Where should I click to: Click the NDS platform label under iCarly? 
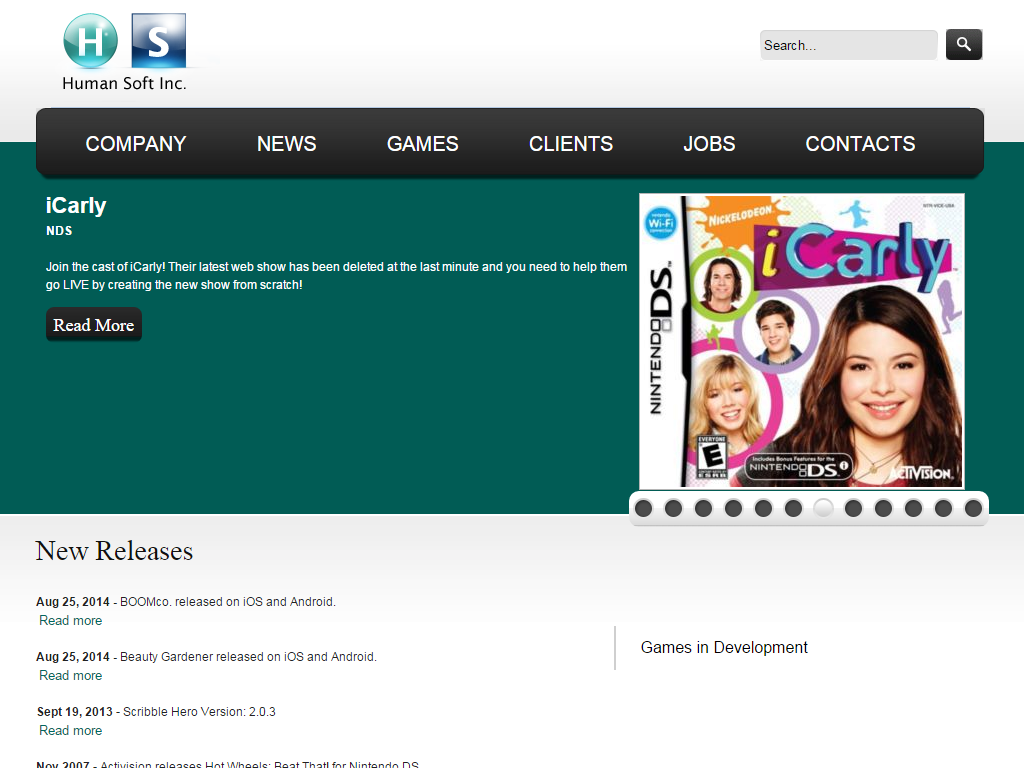(59, 231)
